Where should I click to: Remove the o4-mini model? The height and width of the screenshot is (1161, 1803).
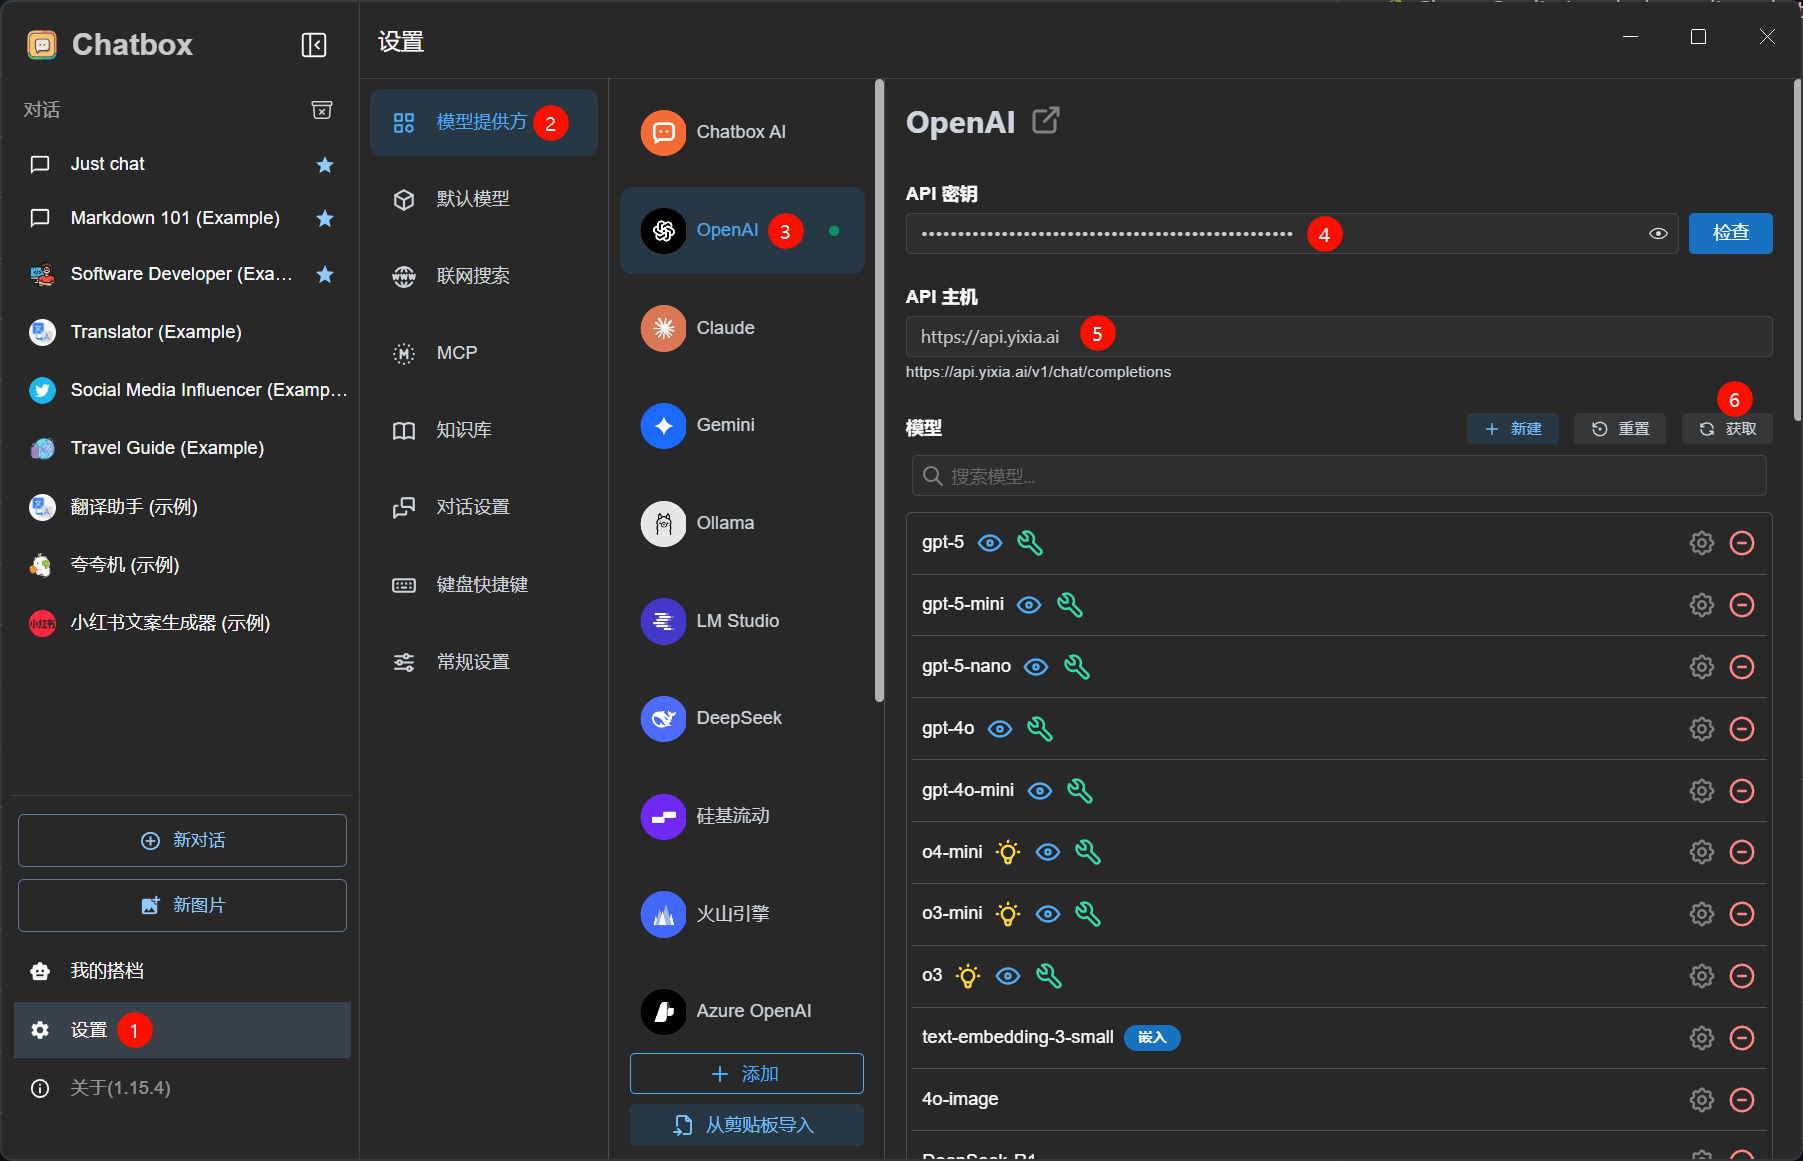1742,852
